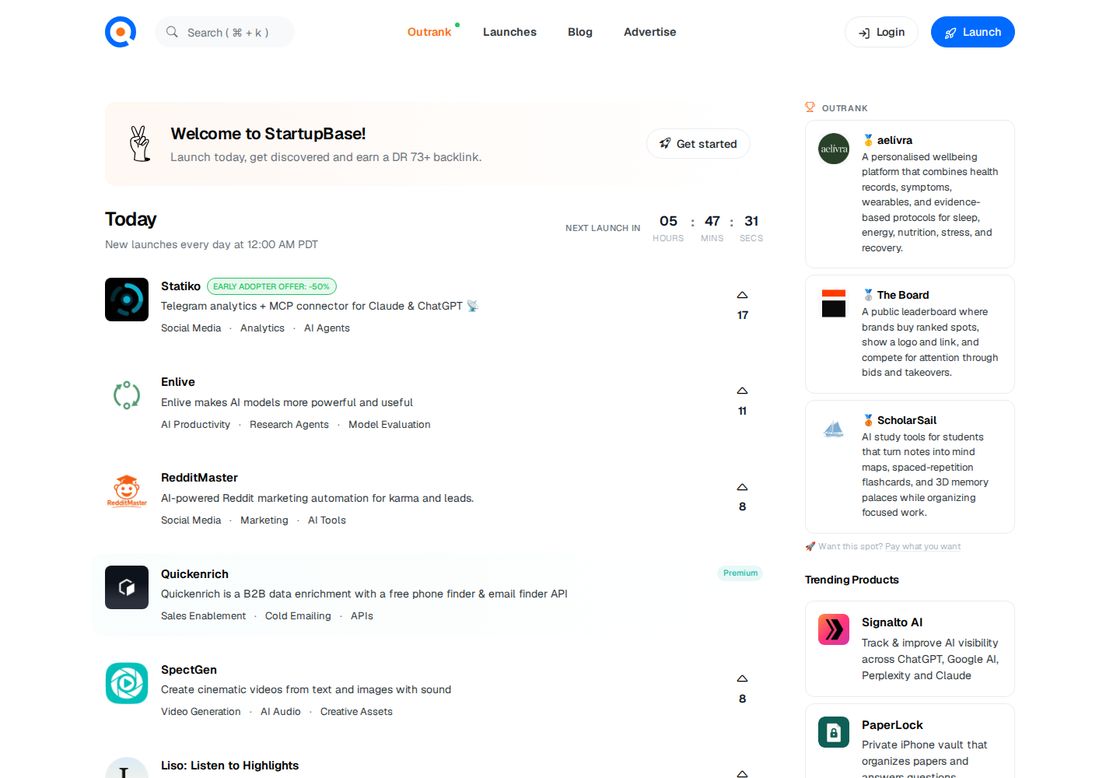Select the APIs tag
The width and height of the screenshot is (1120, 778).
pyautogui.click(x=362, y=616)
